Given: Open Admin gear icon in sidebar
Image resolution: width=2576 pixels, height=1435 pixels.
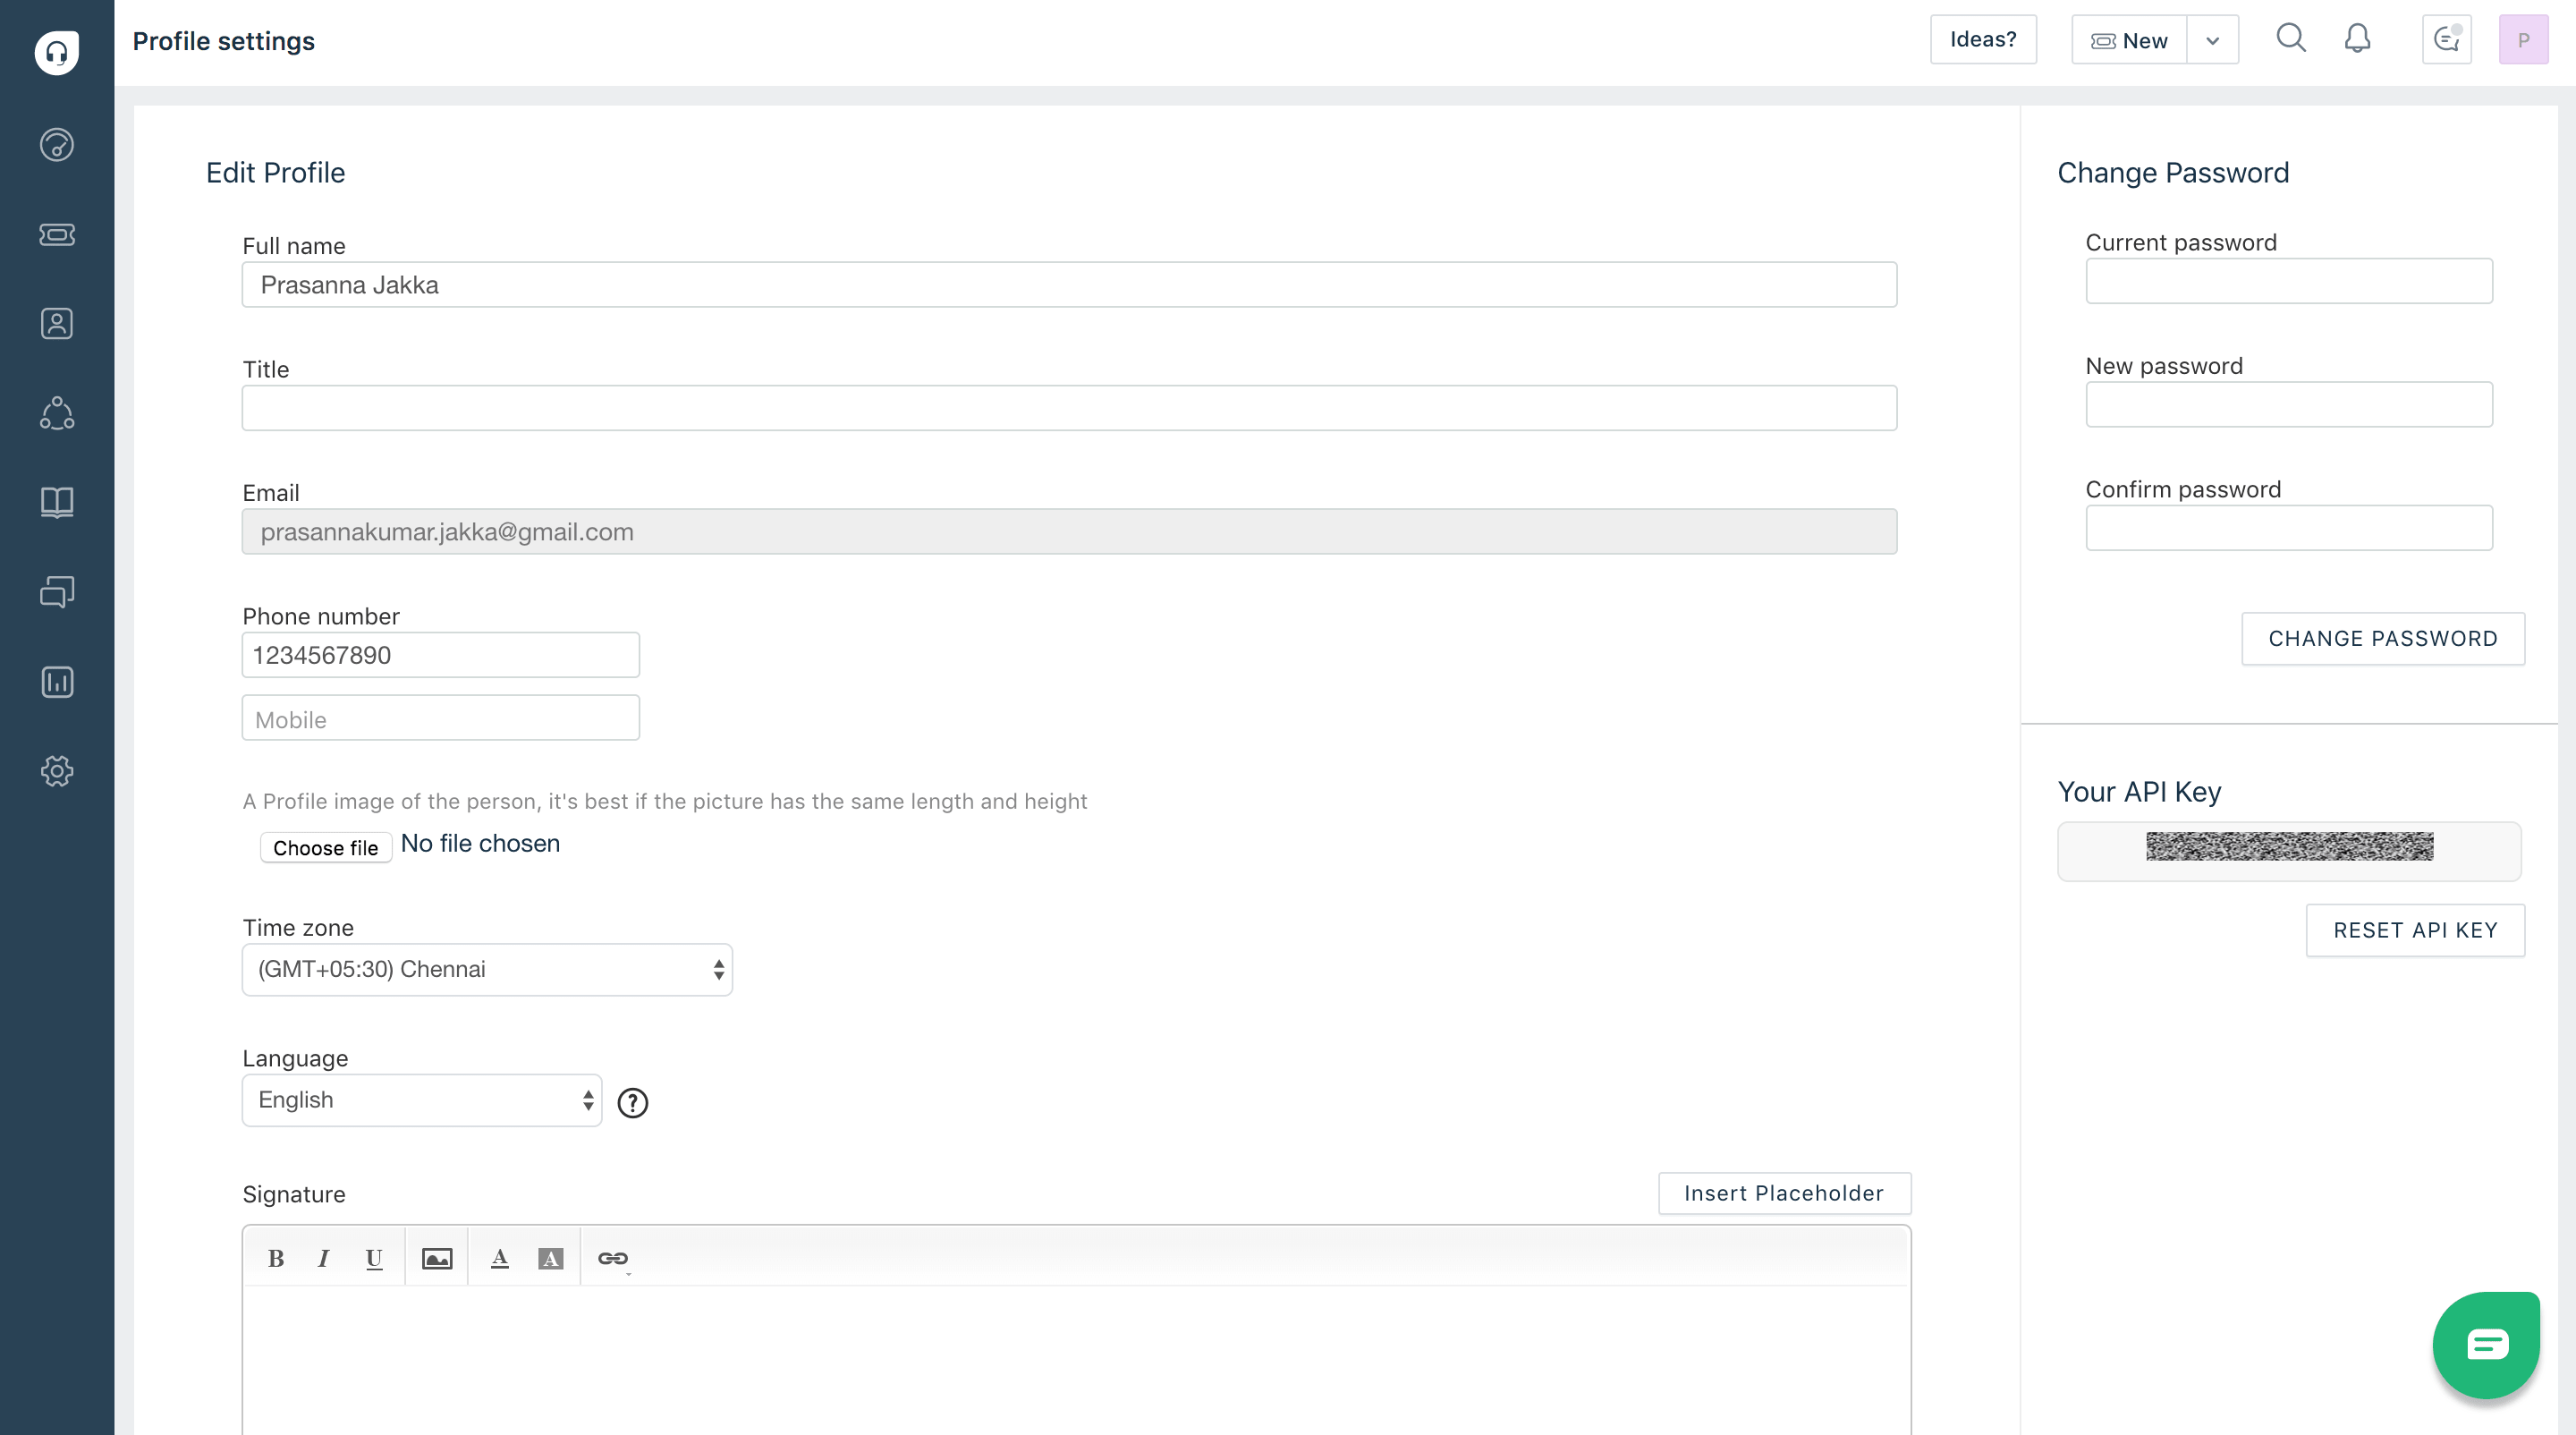Looking at the screenshot, I should 57,771.
